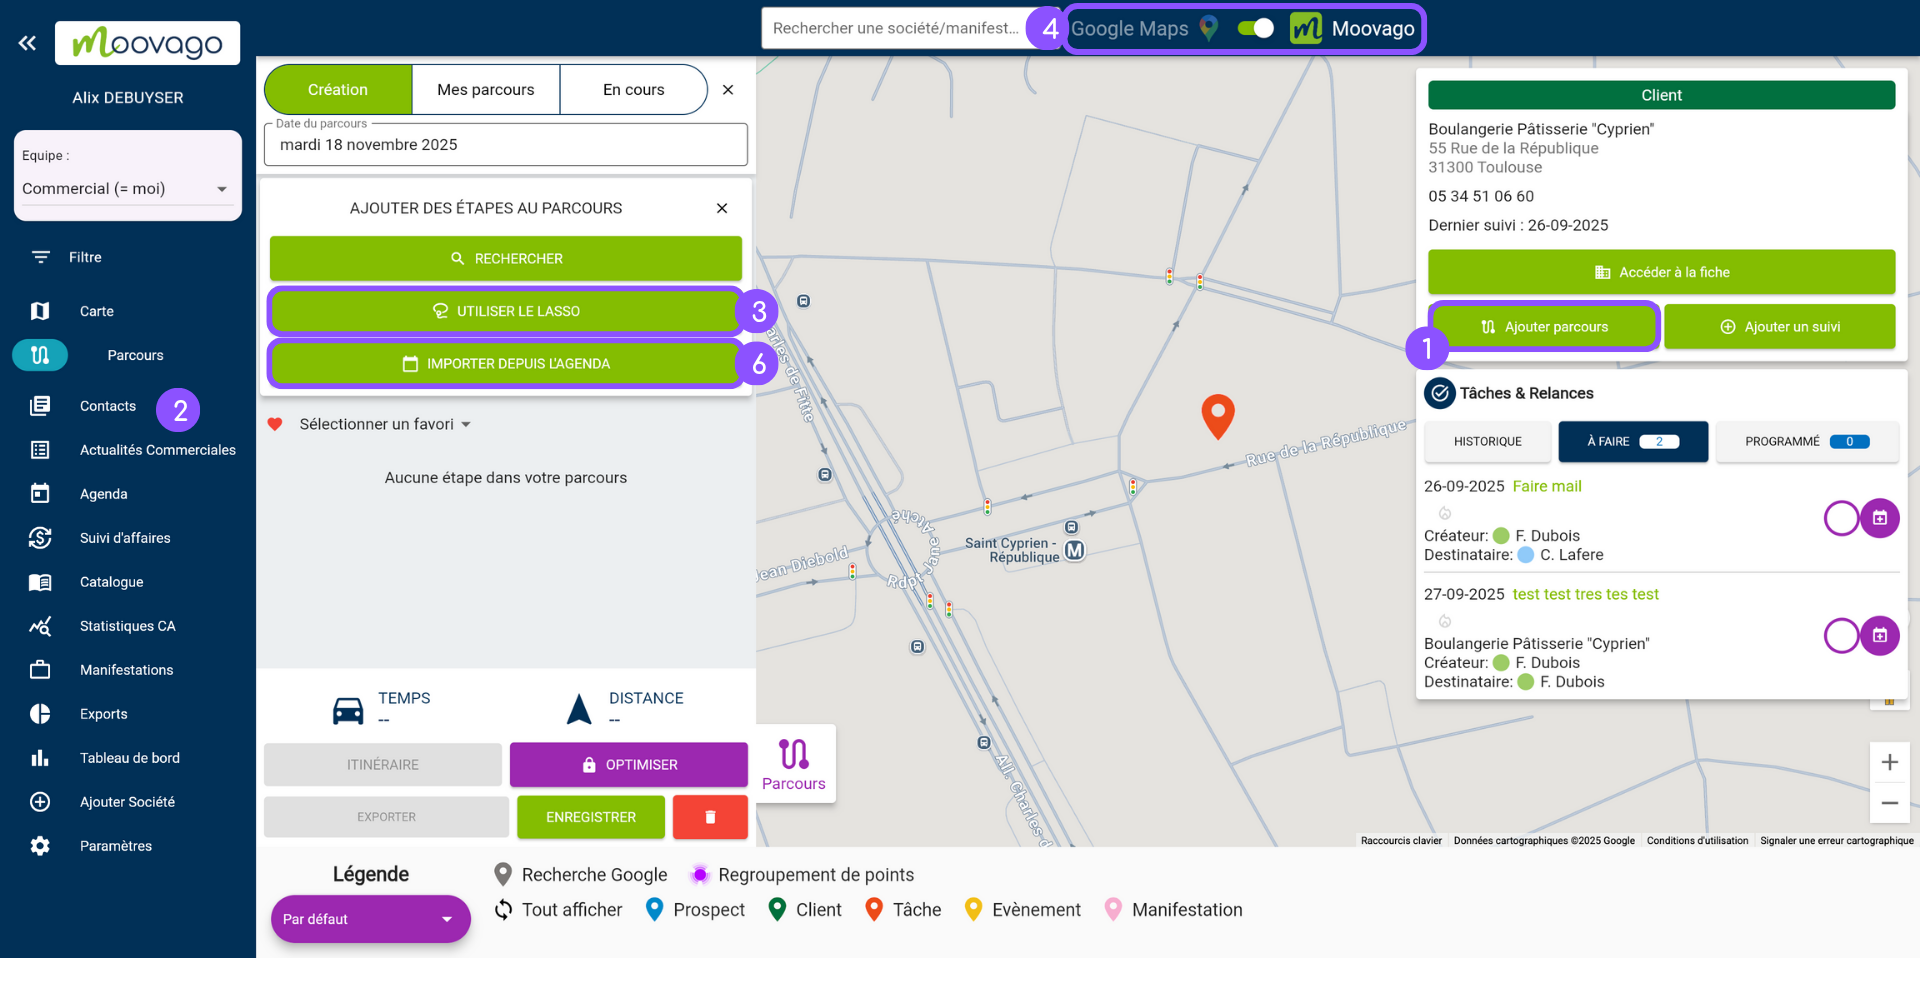Schedule the 'Faire mail' task calendar icon
The width and height of the screenshot is (1920, 992).
point(1880,518)
